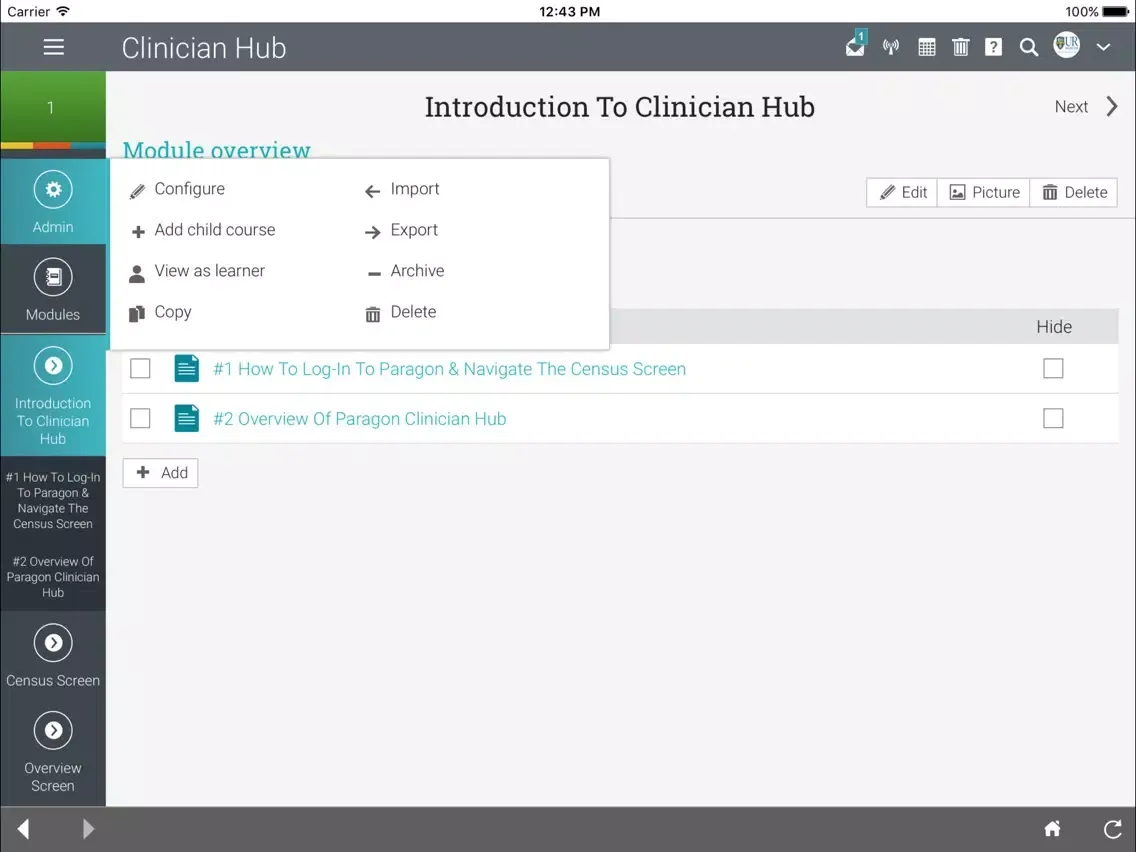This screenshot has height=852, width=1136.
Task: Select Introduction To Clinician Hub sidebar module
Action: [53, 396]
